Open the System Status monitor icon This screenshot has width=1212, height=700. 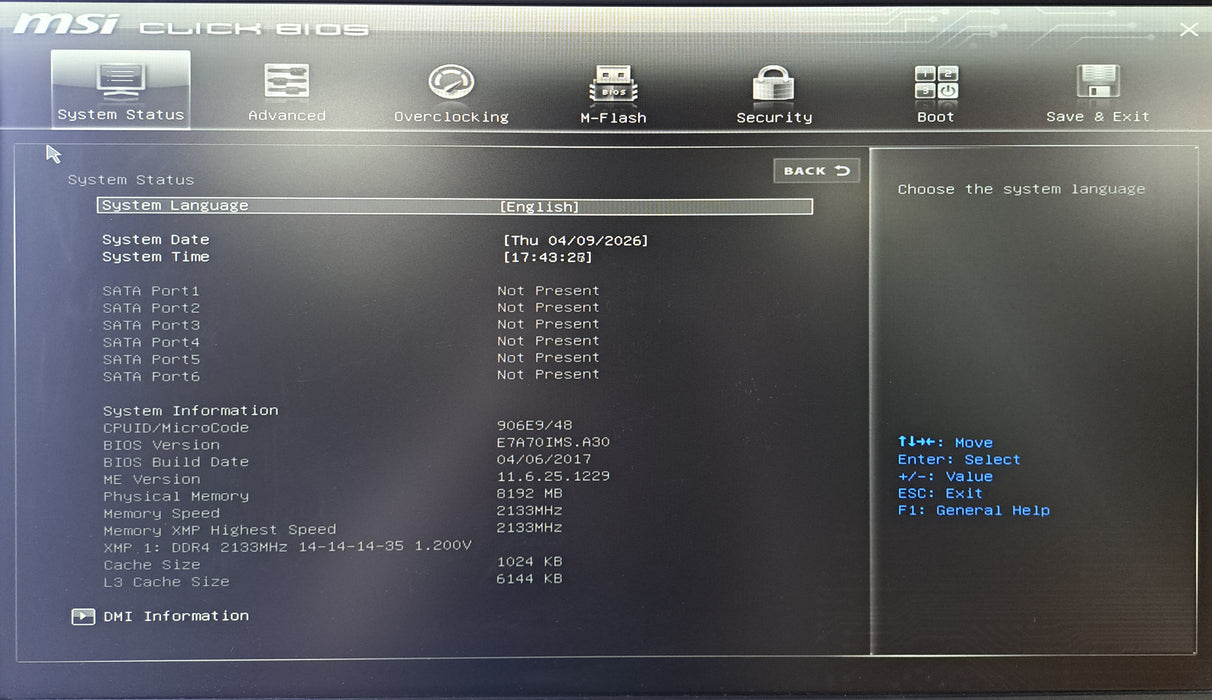[120, 81]
